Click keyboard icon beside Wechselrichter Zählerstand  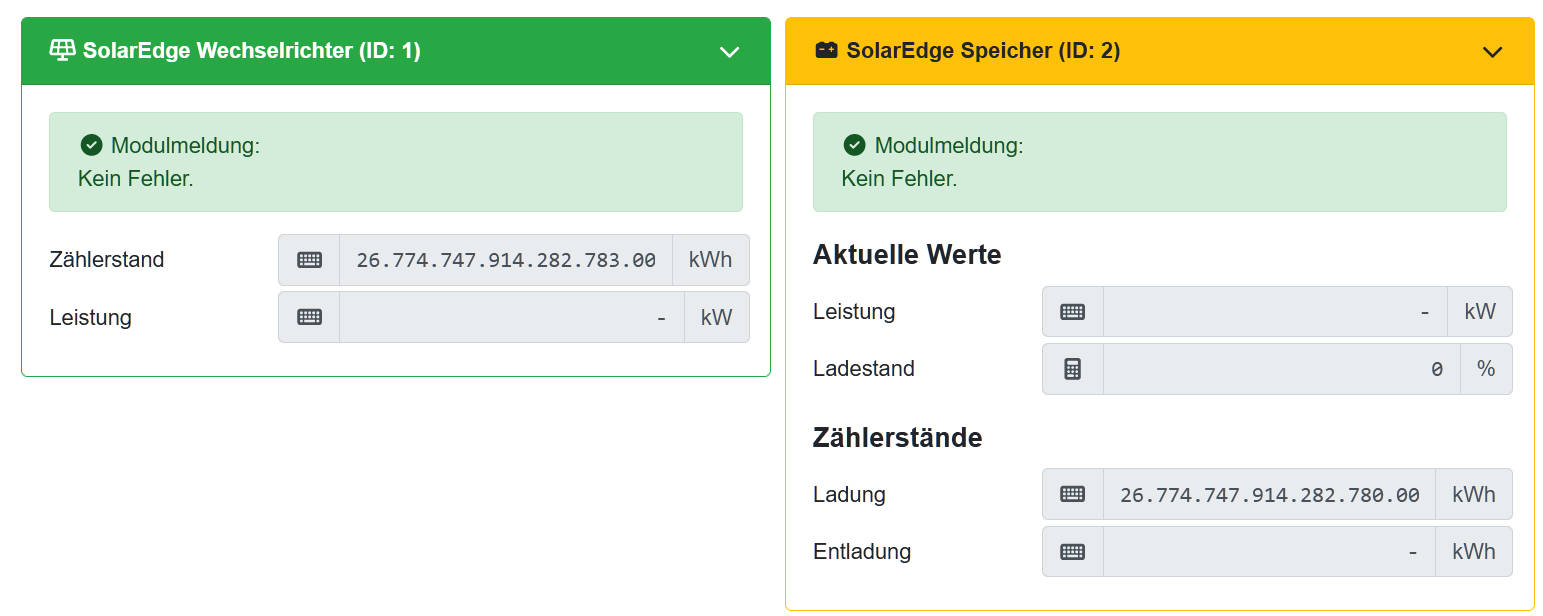click(x=309, y=260)
